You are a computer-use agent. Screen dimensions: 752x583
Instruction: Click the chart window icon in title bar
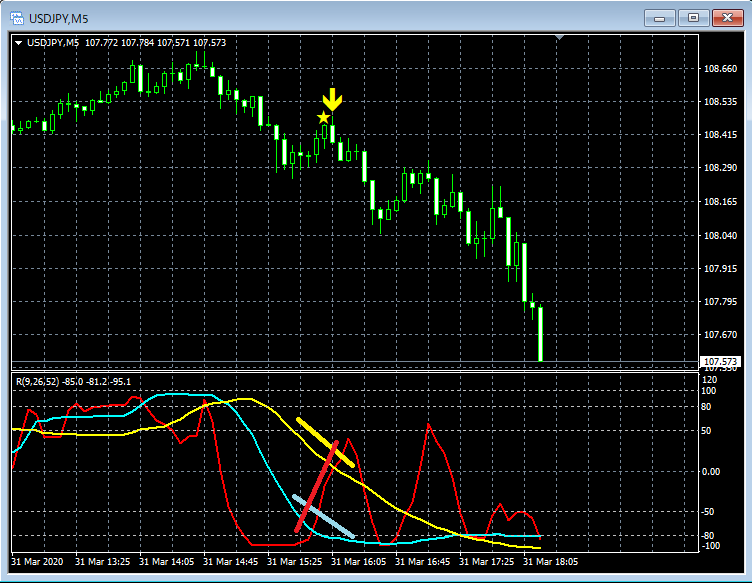tap(17, 17)
